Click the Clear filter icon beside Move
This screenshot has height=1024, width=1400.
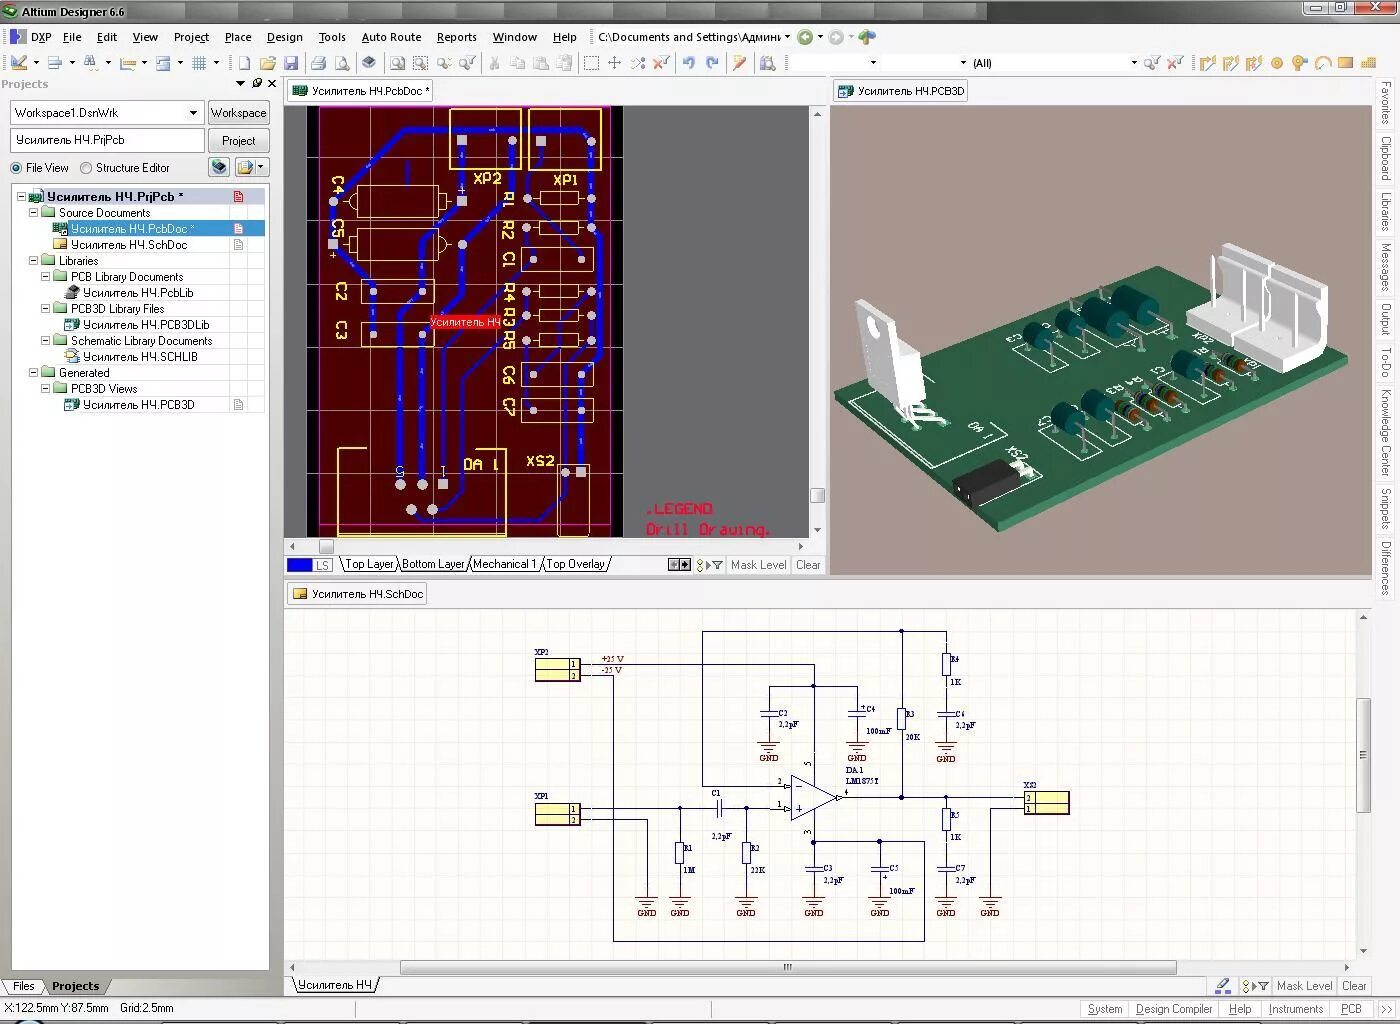point(661,63)
